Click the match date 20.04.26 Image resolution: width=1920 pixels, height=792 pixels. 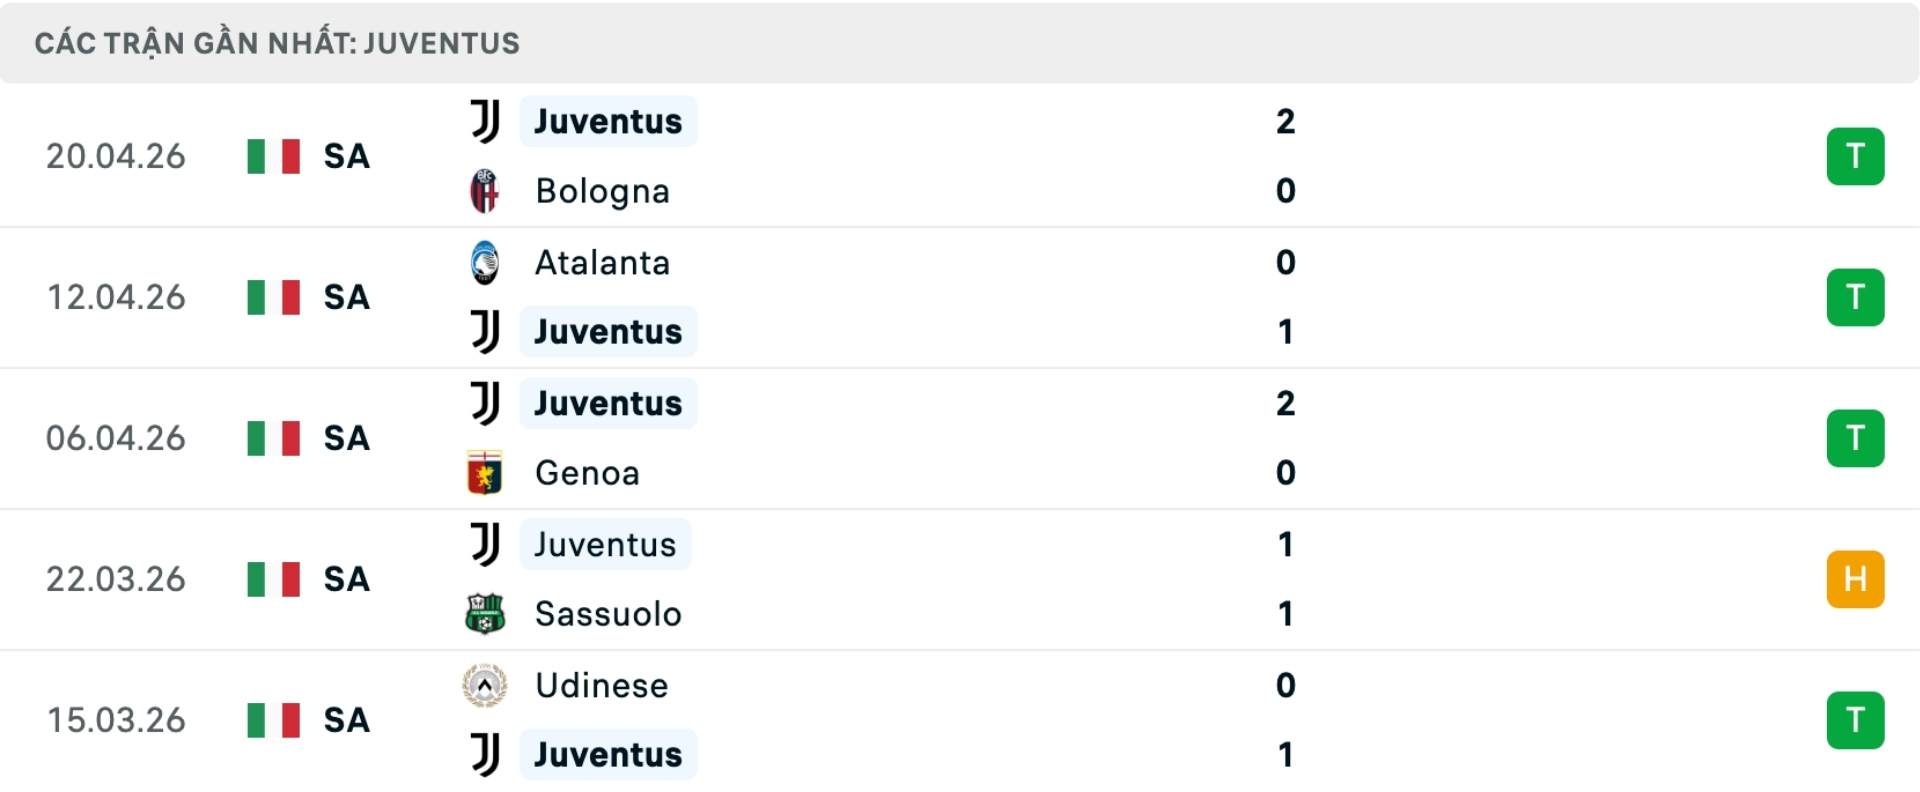[x=116, y=156]
